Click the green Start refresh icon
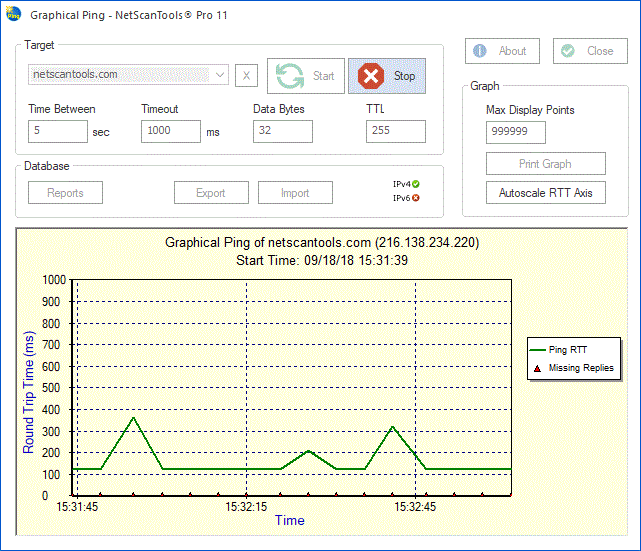The image size is (641, 551). click(x=290, y=76)
